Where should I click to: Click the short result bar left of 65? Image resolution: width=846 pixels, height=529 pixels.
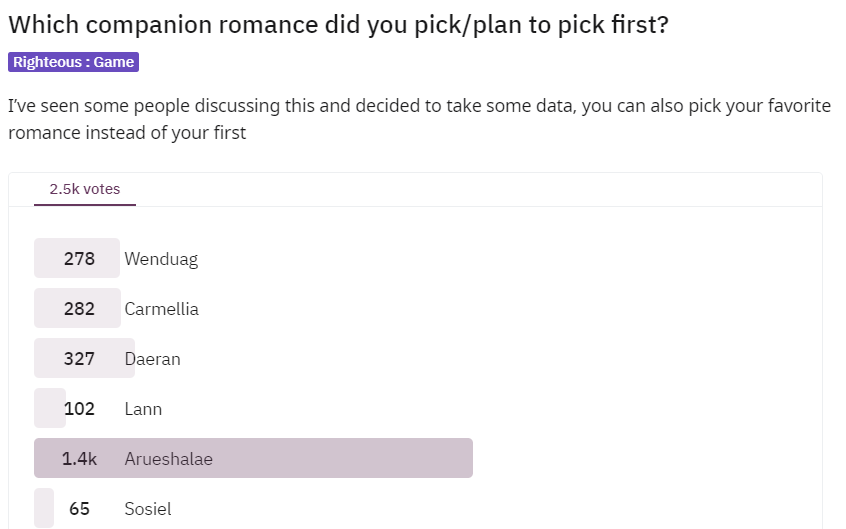pyautogui.click(x=44, y=508)
